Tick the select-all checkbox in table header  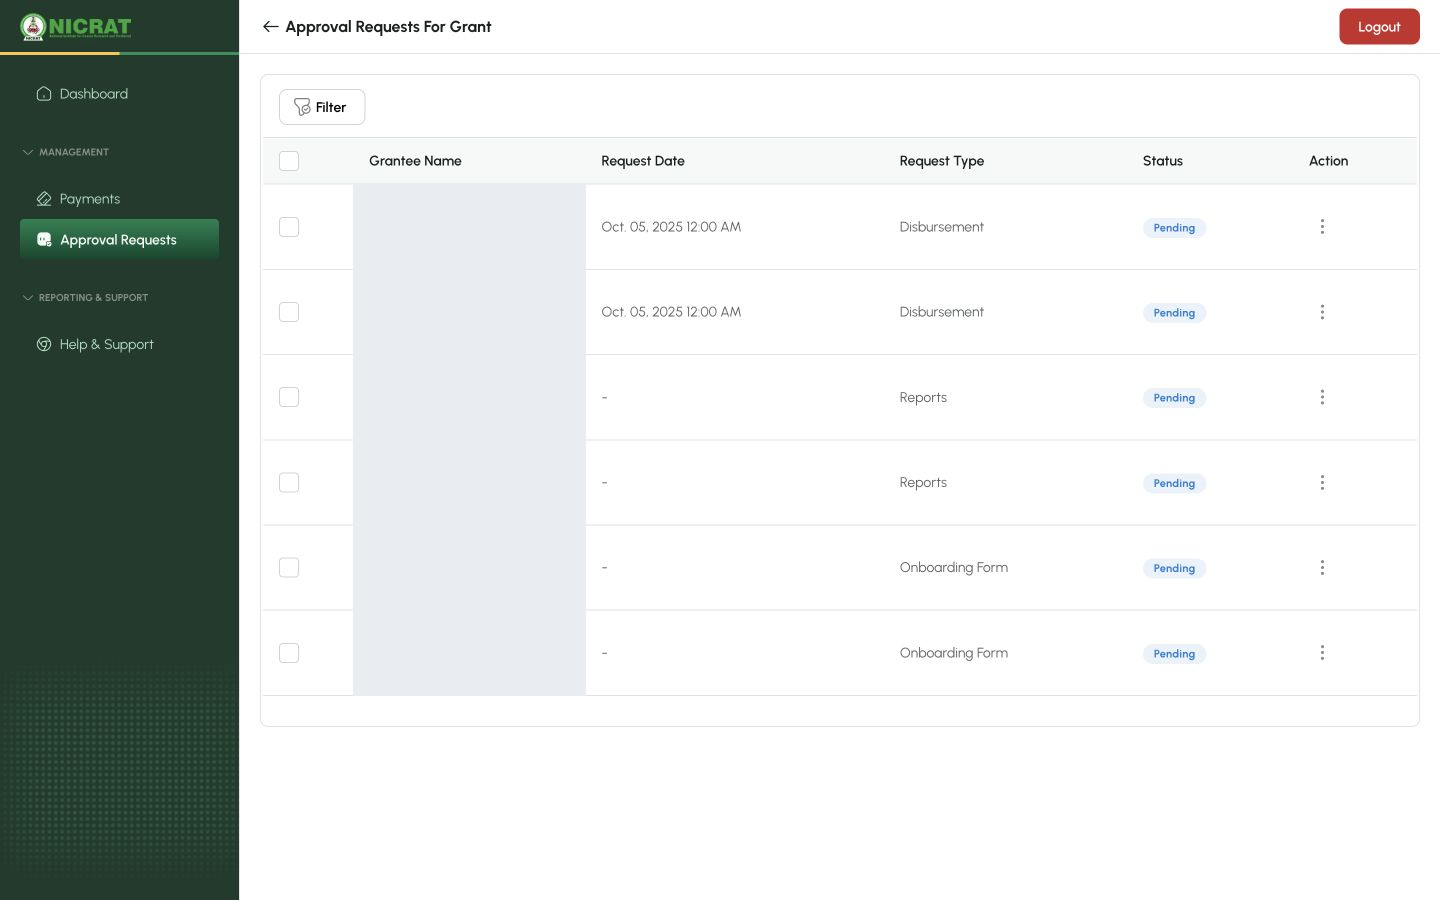[289, 161]
